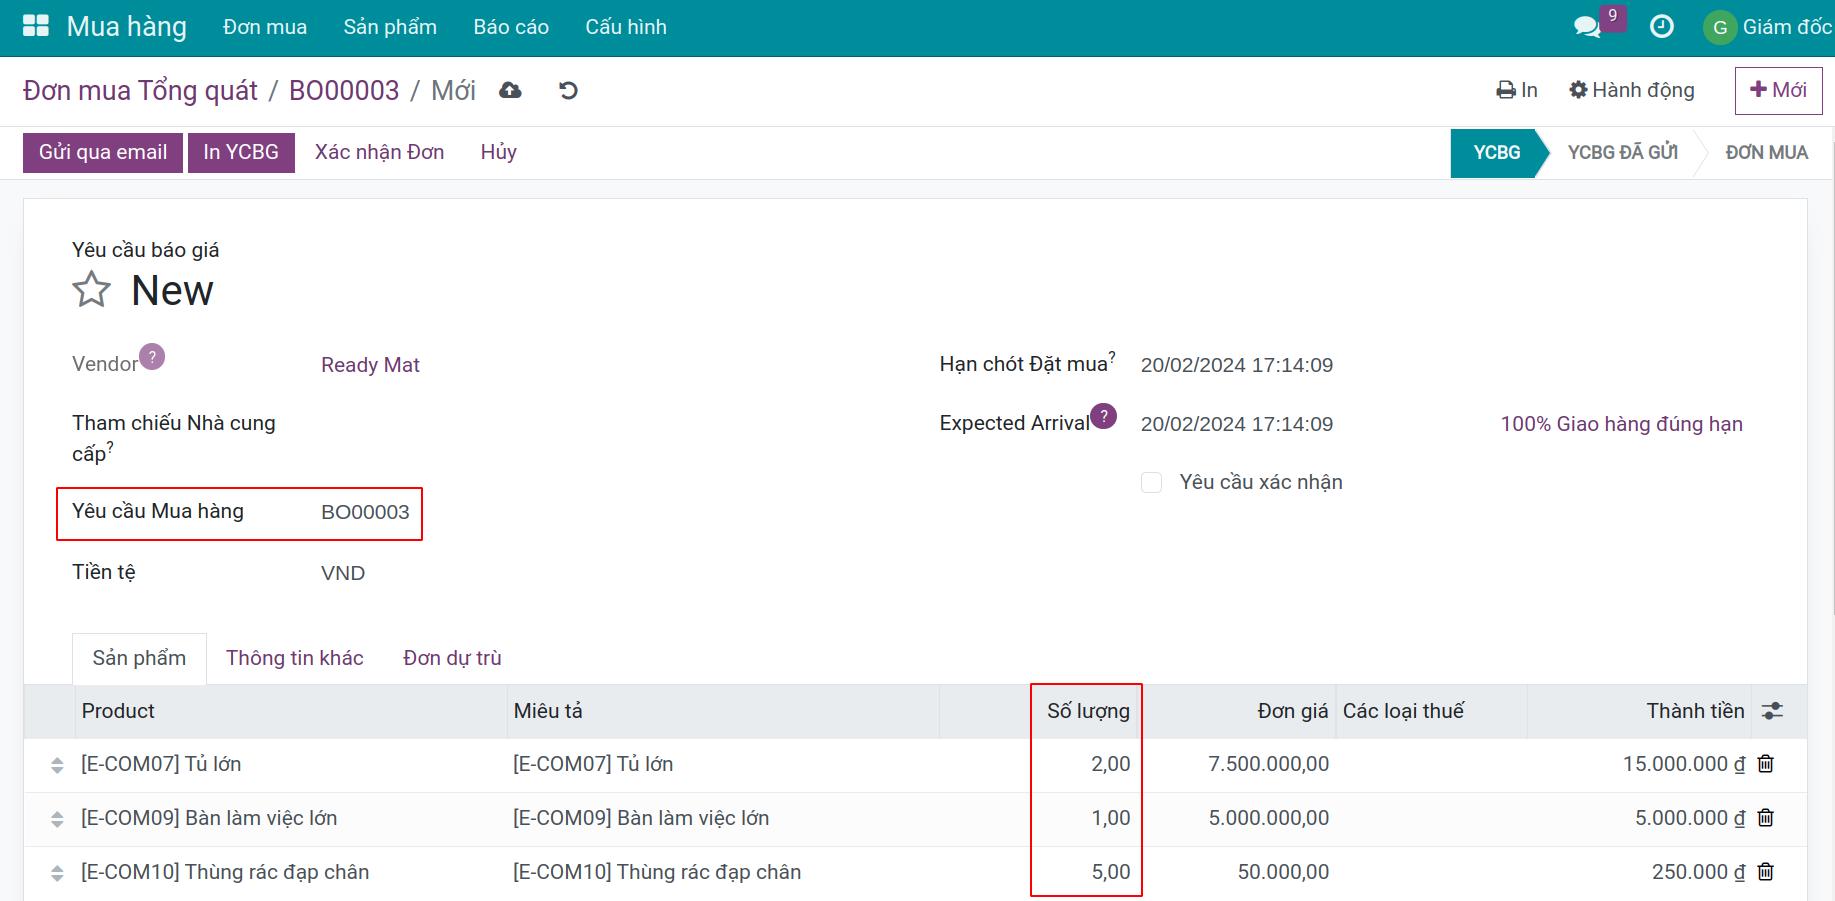Image resolution: width=1835 pixels, height=901 pixels.
Task: Open the Báo cáo menu
Action: click(511, 27)
